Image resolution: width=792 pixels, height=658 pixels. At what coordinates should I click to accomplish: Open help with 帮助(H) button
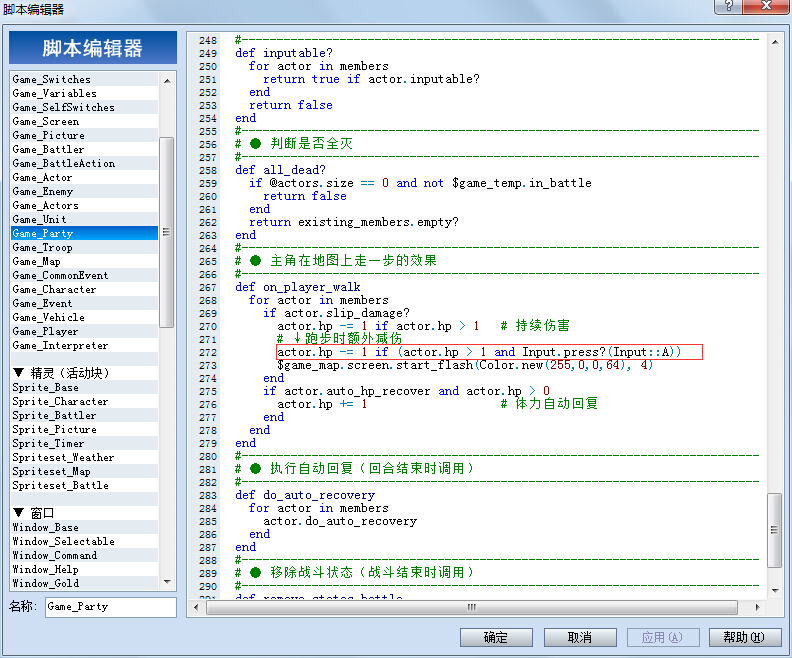[x=745, y=637]
